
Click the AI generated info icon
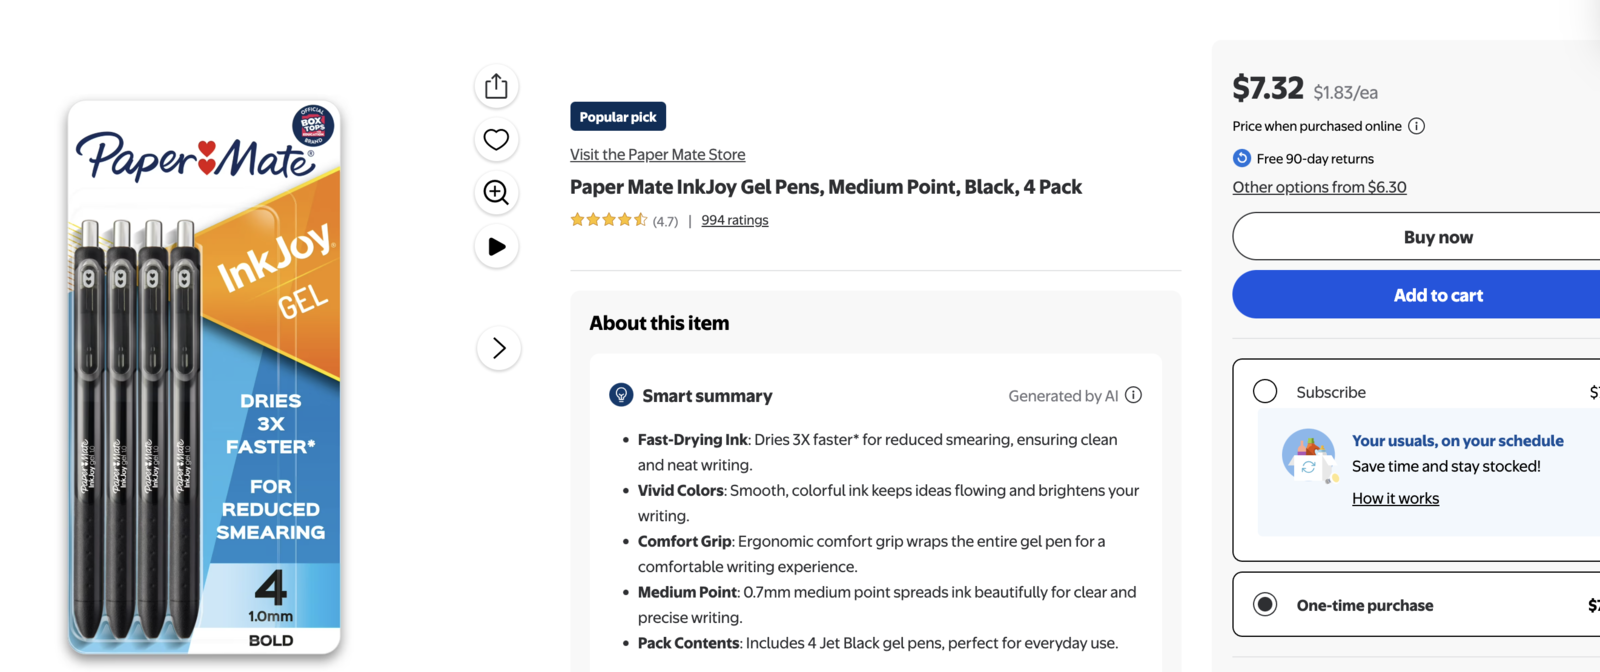click(1133, 395)
